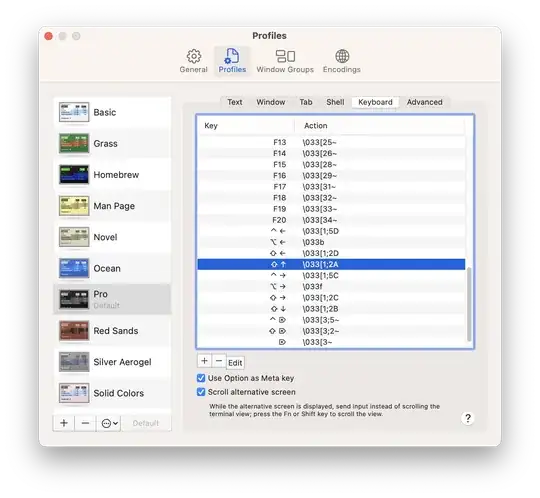Click the Edit key binding button

click(235, 363)
